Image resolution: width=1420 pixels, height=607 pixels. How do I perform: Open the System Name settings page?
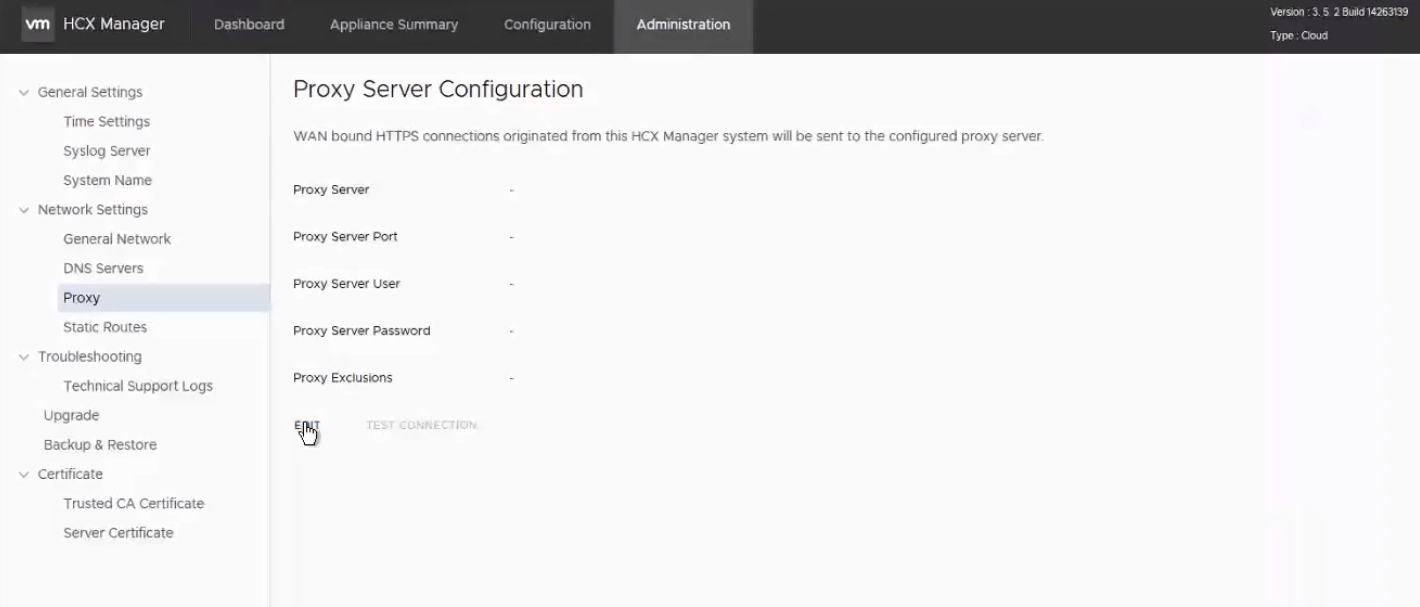(107, 181)
